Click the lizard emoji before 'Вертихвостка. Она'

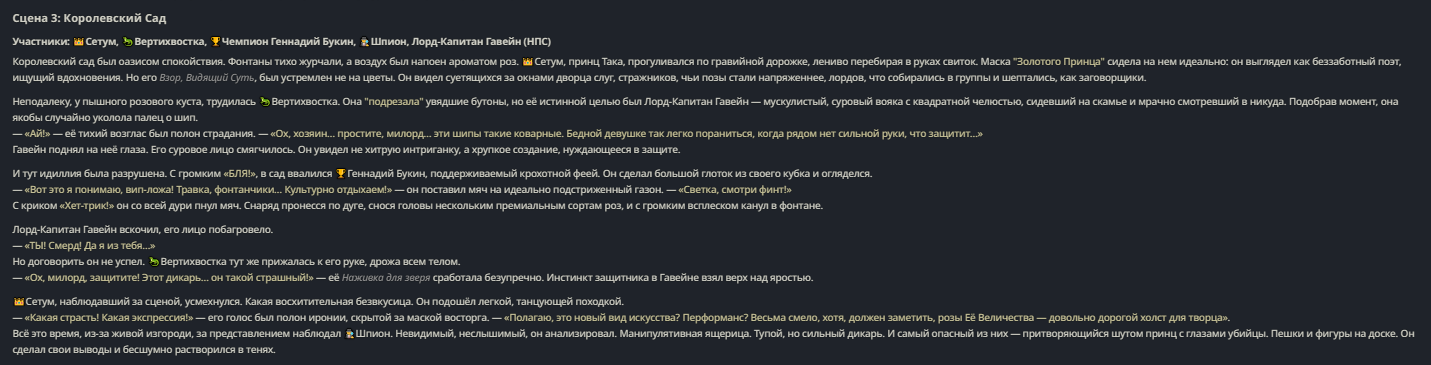click(x=265, y=102)
